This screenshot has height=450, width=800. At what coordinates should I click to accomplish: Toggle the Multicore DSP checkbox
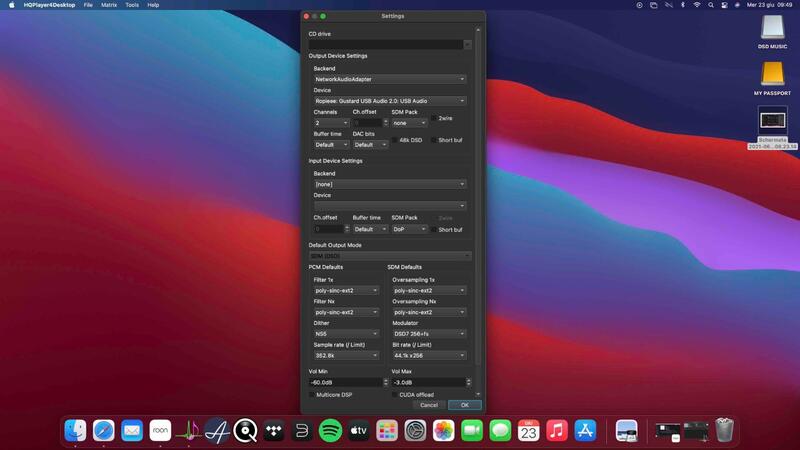click(x=311, y=395)
